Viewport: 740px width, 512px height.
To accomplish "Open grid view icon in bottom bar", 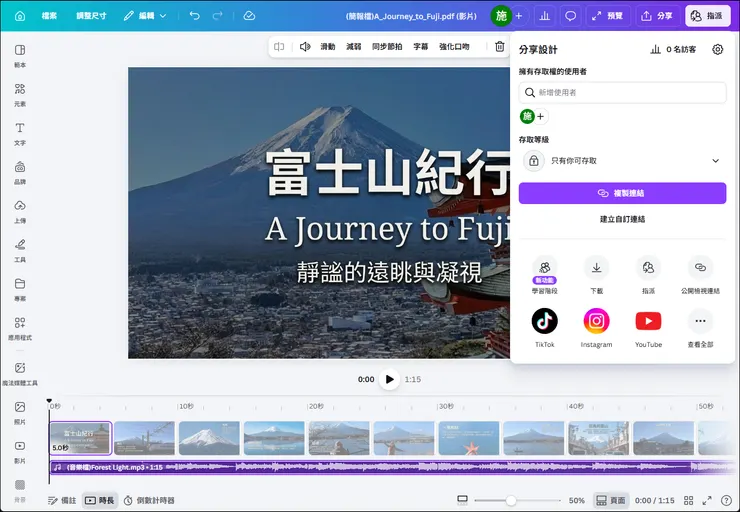I will pos(689,501).
